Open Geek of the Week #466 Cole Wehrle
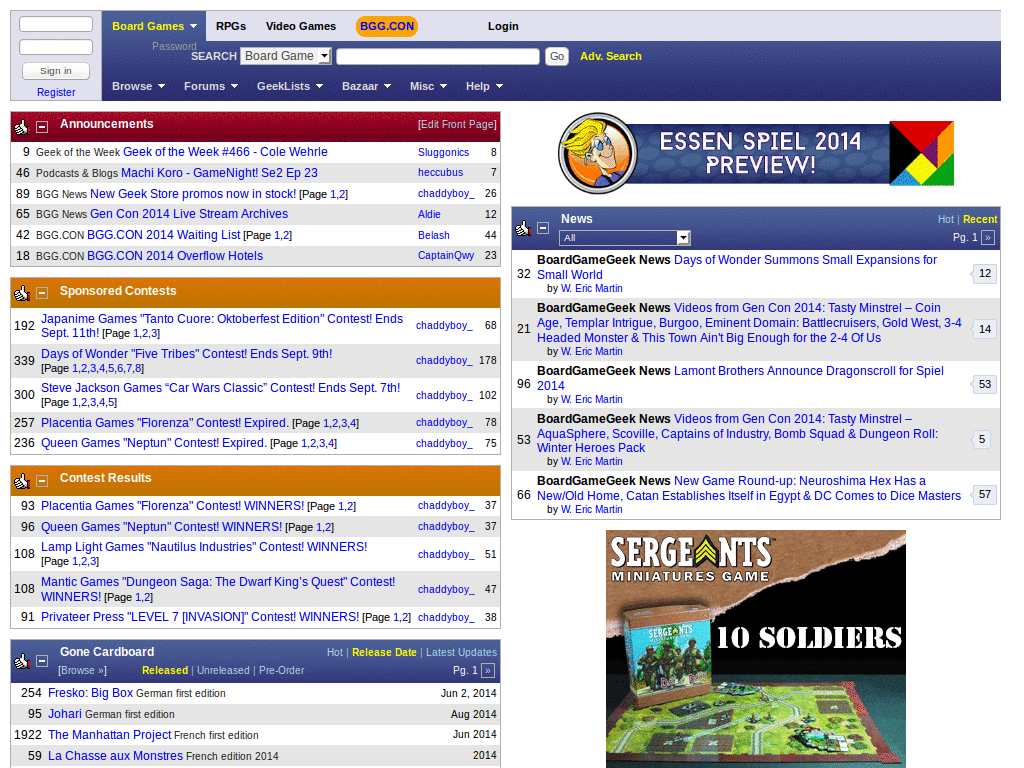The width and height of the screenshot is (1024, 768). pyautogui.click(x=225, y=152)
